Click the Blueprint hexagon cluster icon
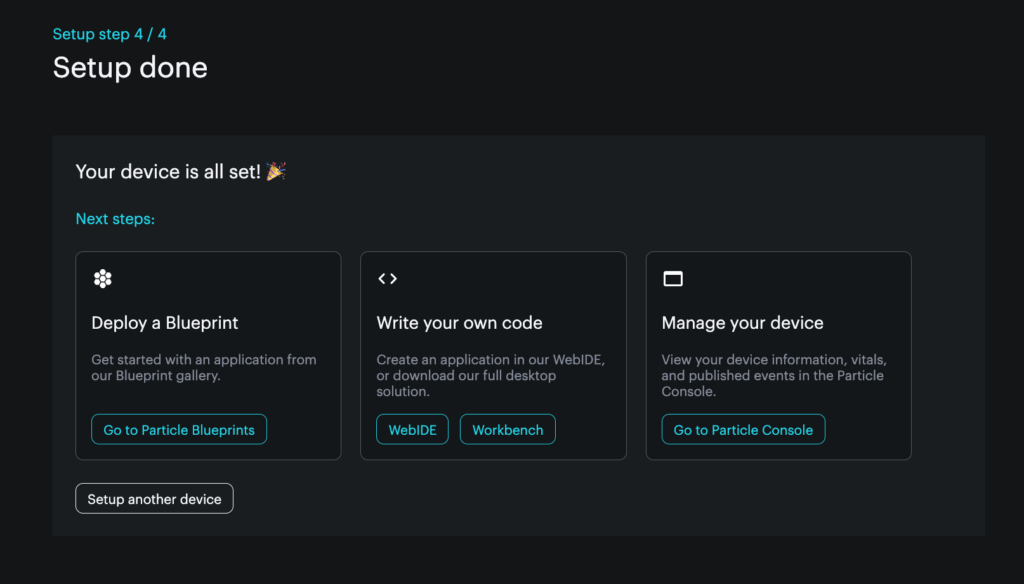The height and width of the screenshot is (584, 1024). [102, 279]
